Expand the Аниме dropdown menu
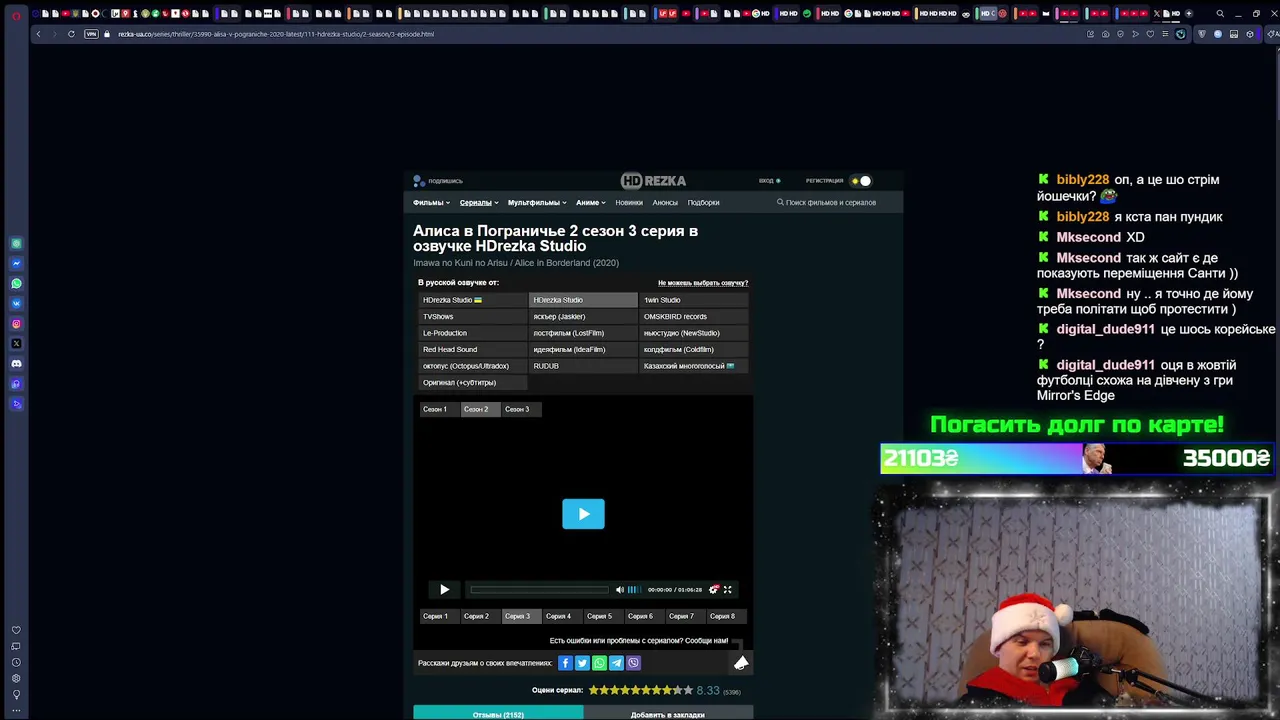Screen dimensions: 1280x720 (x=590, y=203)
